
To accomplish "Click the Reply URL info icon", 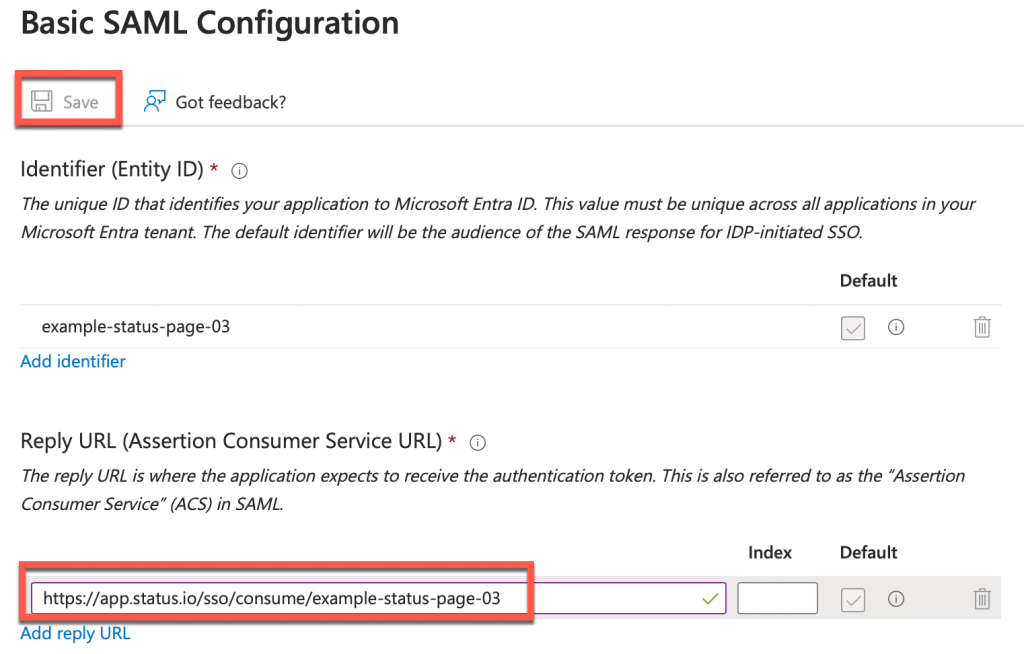I will click(477, 442).
